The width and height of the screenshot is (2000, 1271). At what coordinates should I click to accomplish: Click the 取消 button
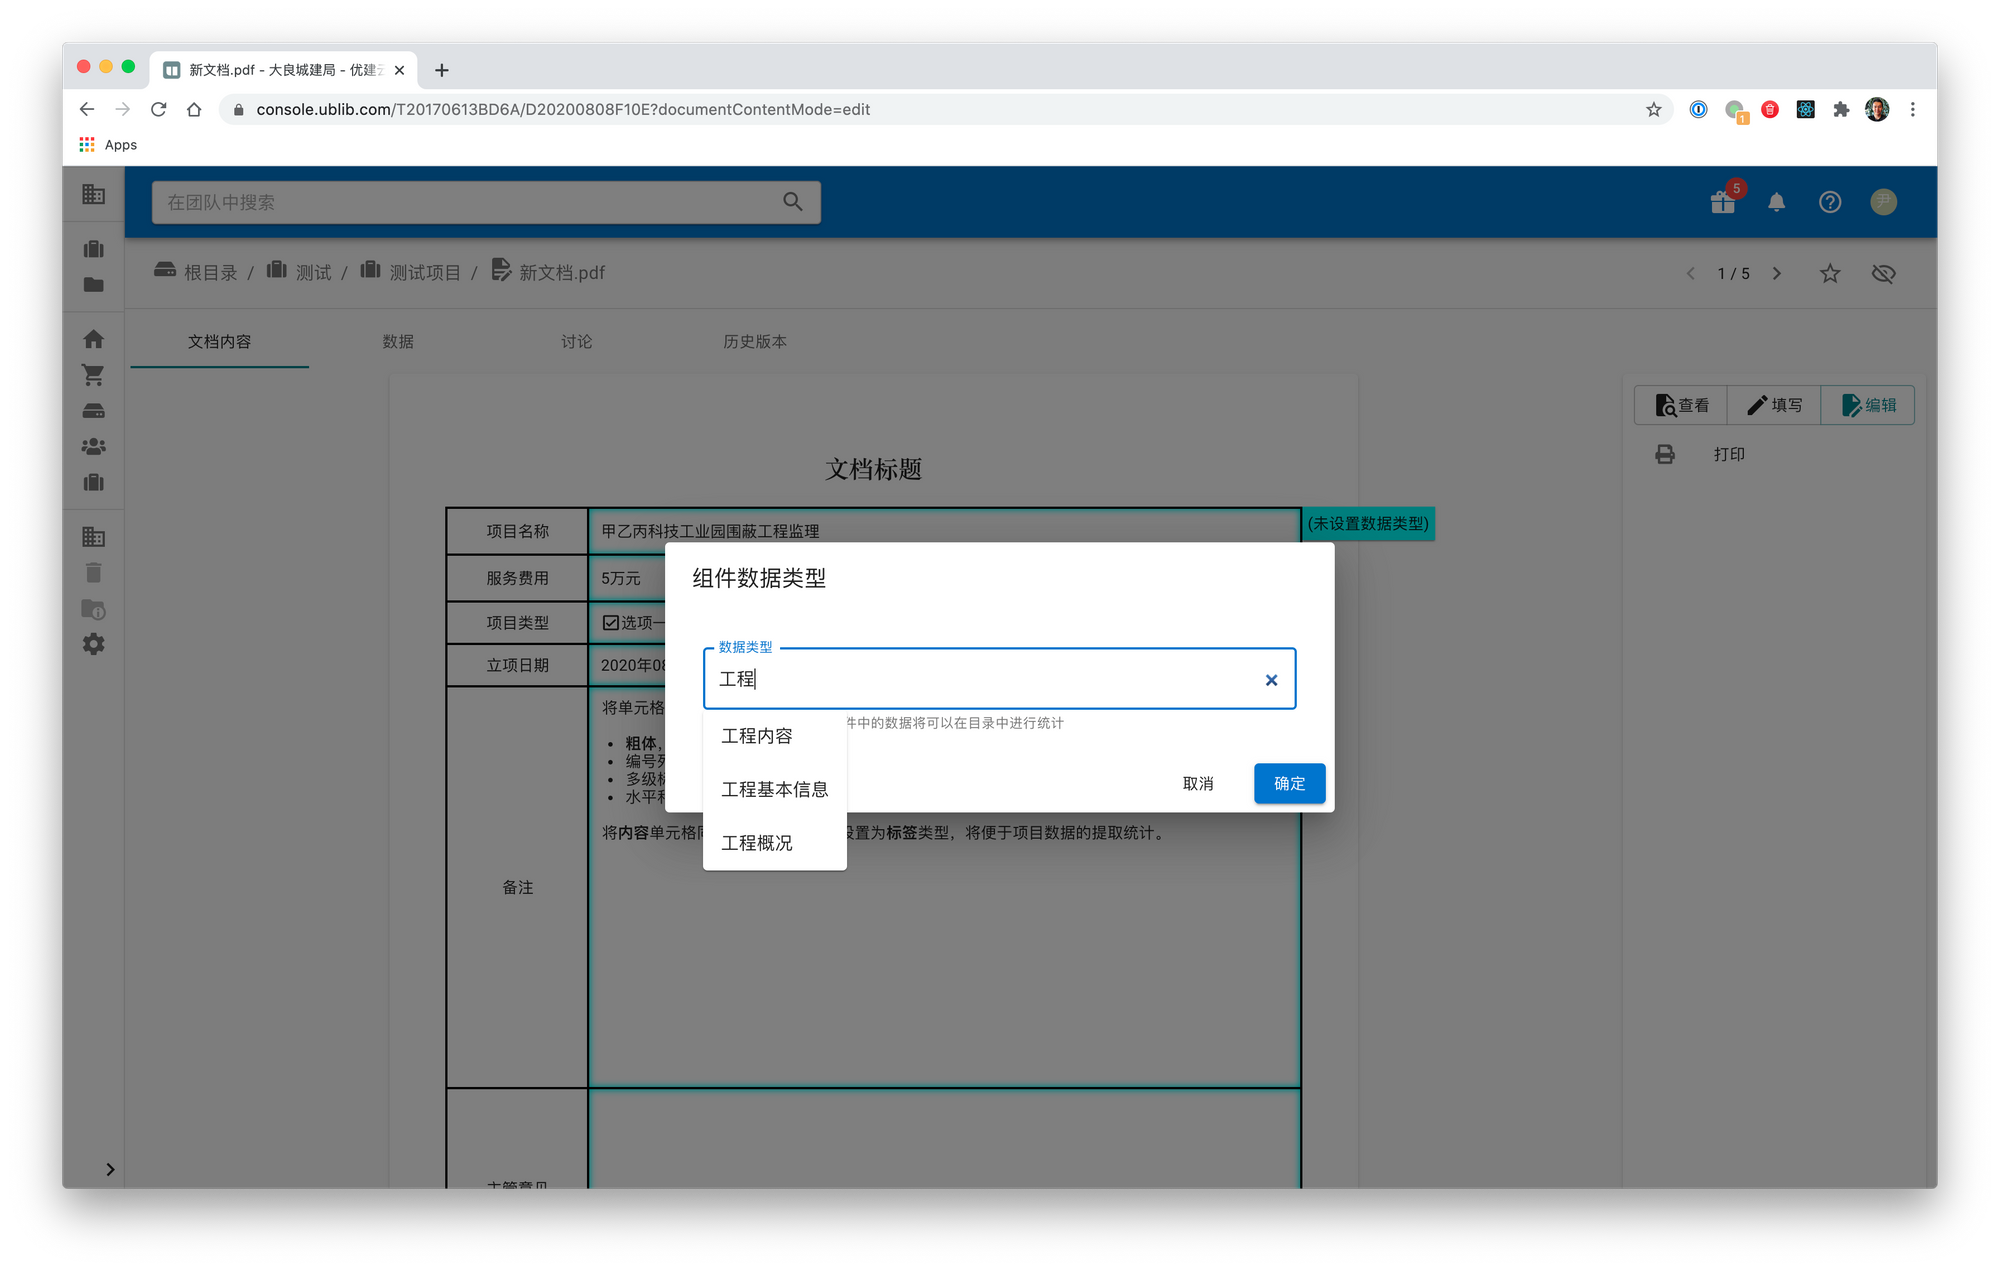point(1197,783)
